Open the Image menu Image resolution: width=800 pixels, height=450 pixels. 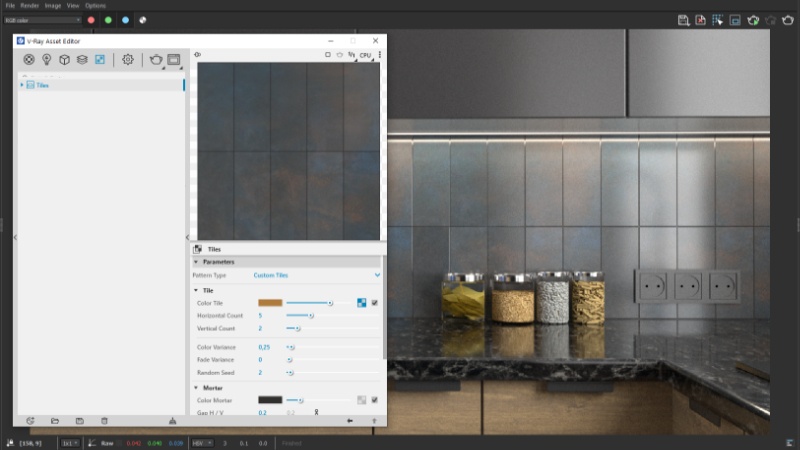point(53,6)
